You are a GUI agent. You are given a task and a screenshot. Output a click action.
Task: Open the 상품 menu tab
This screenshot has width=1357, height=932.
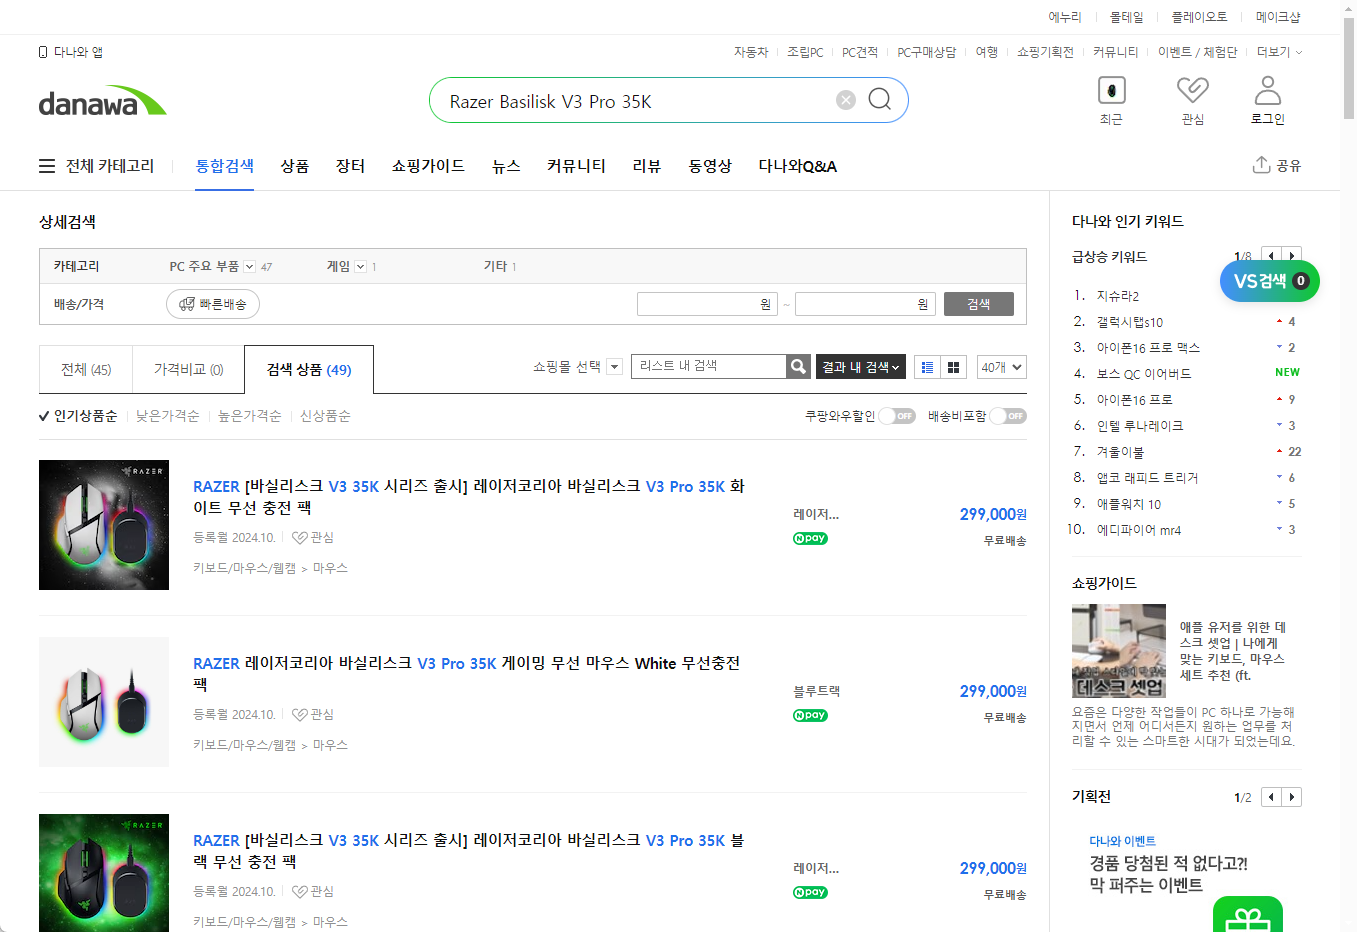(x=295, y=166)
